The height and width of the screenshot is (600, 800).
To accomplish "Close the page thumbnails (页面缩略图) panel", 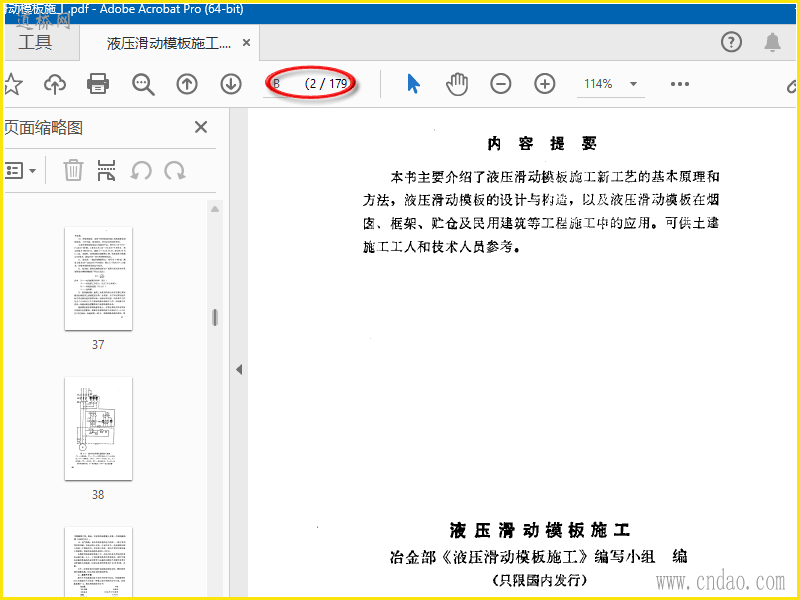I will (x=201, y=127).
